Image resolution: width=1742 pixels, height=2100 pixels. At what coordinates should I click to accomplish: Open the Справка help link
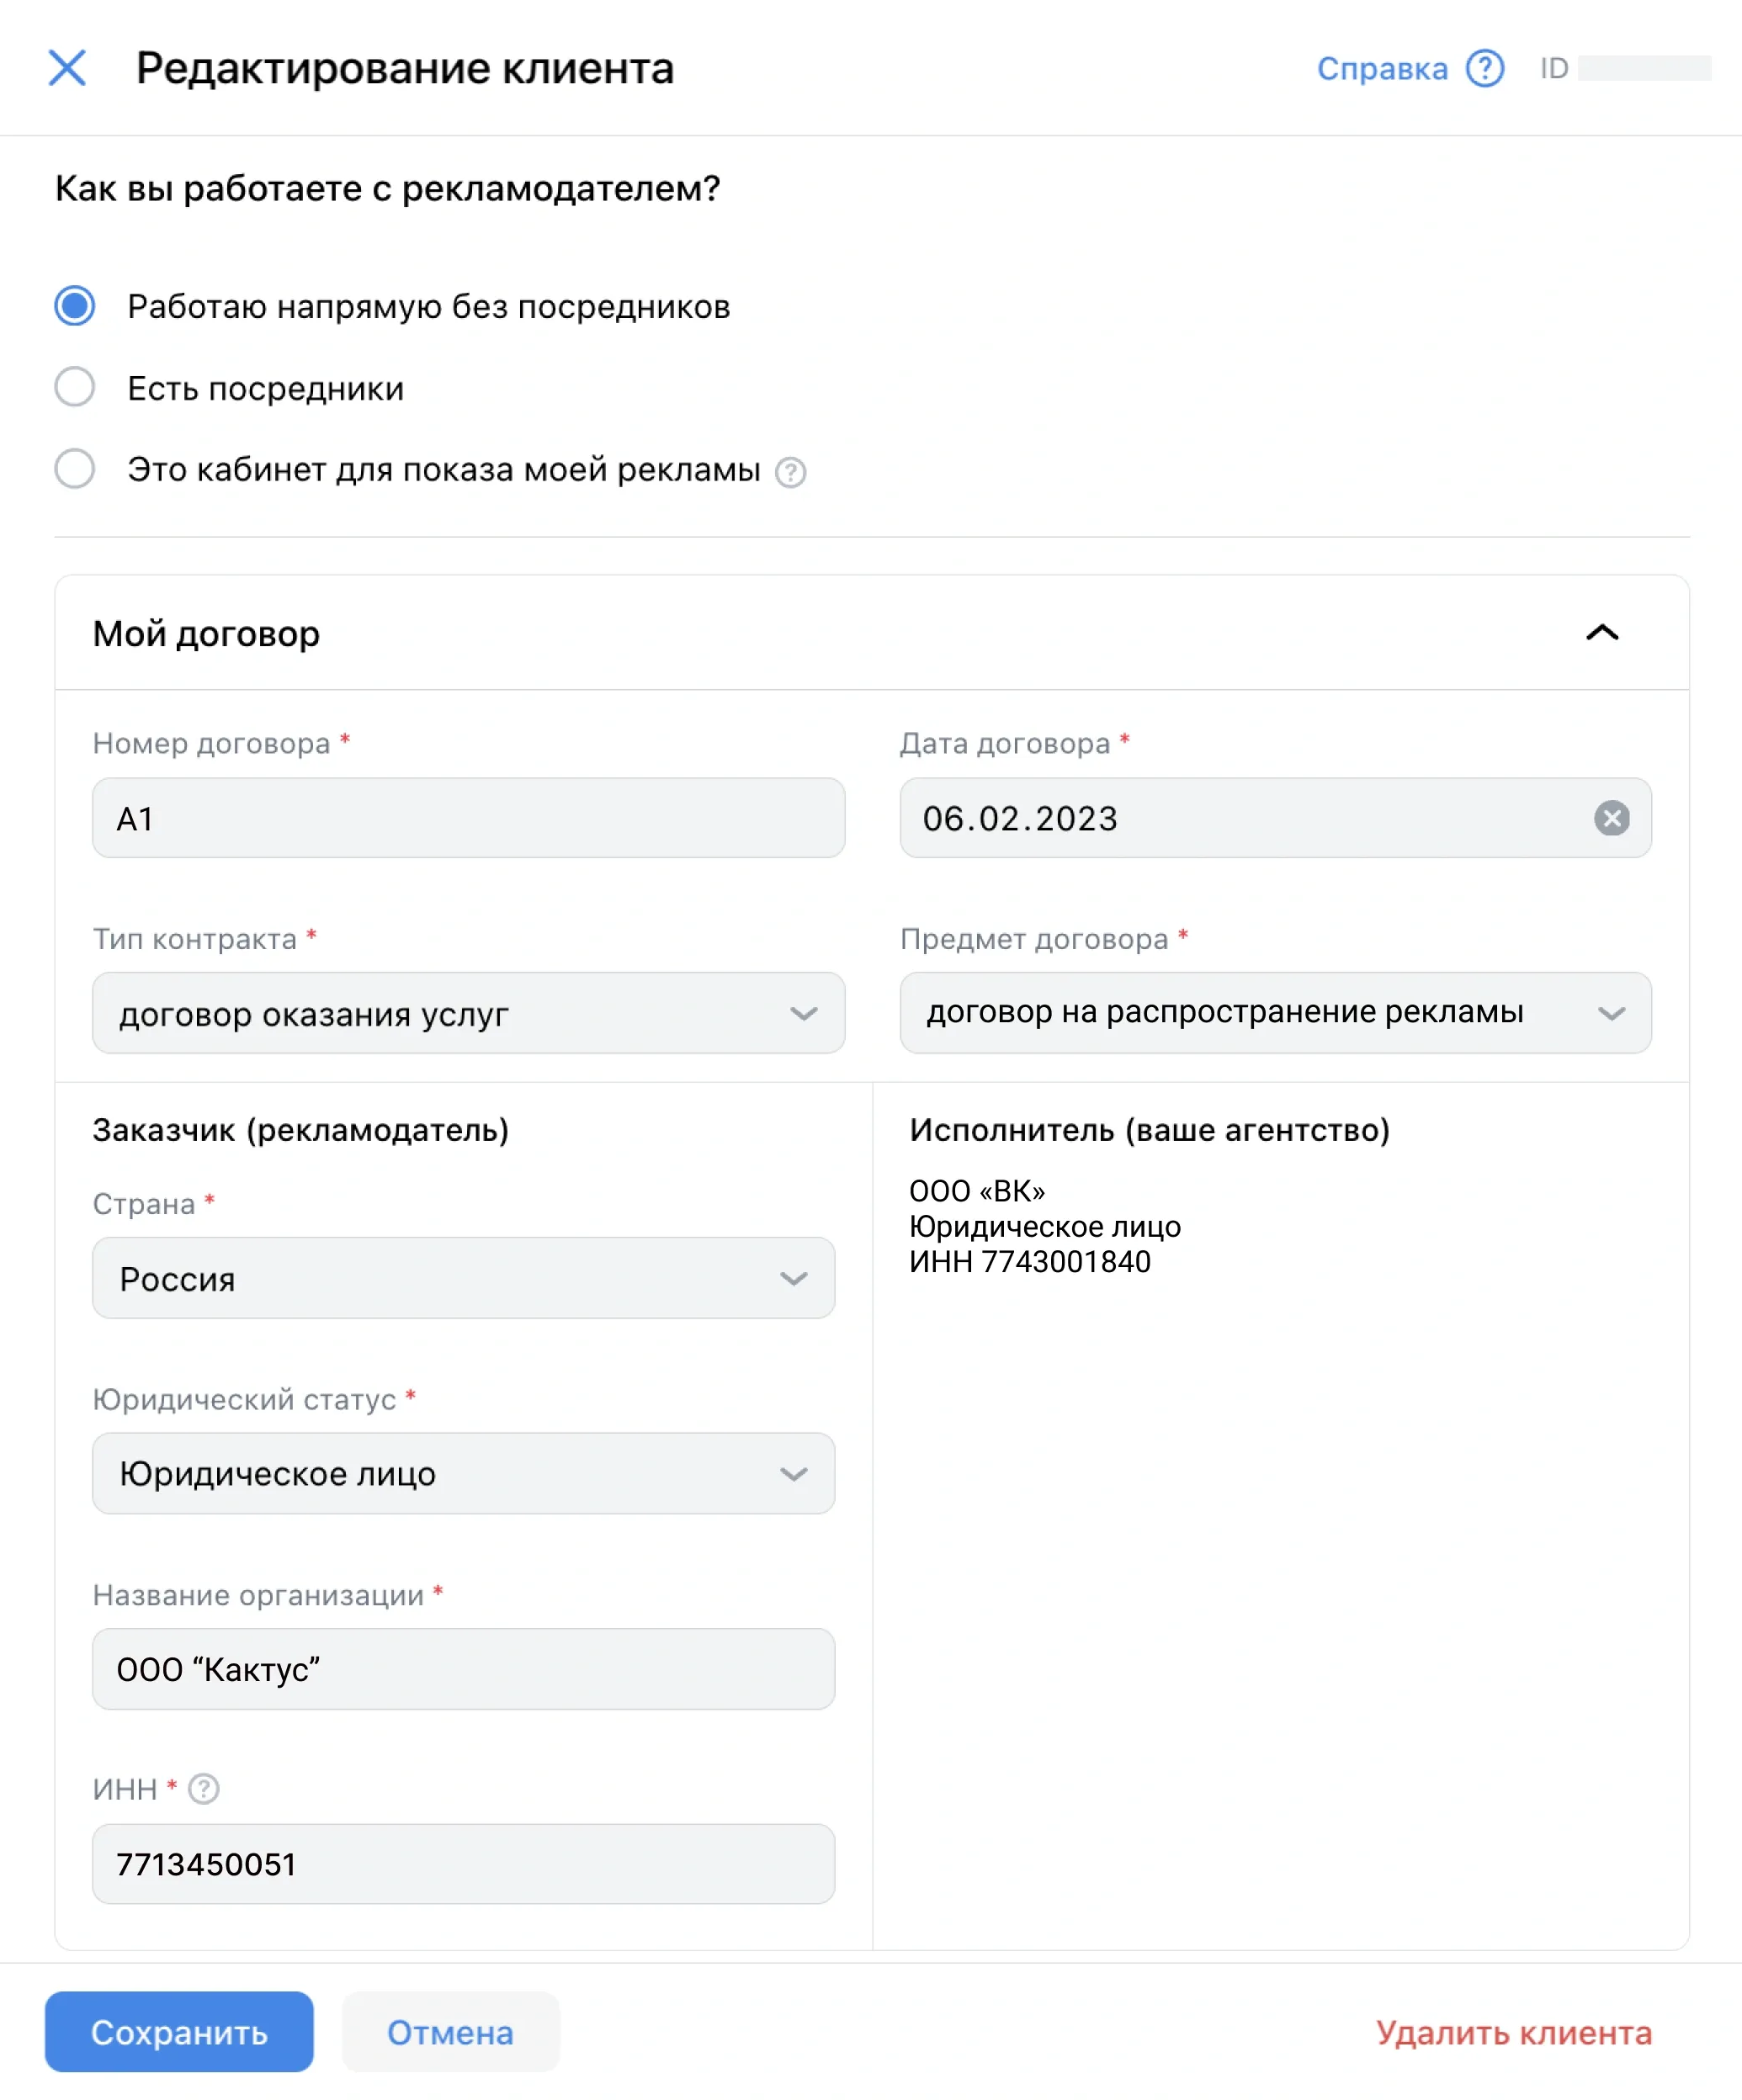click(x=1381, y=68)
